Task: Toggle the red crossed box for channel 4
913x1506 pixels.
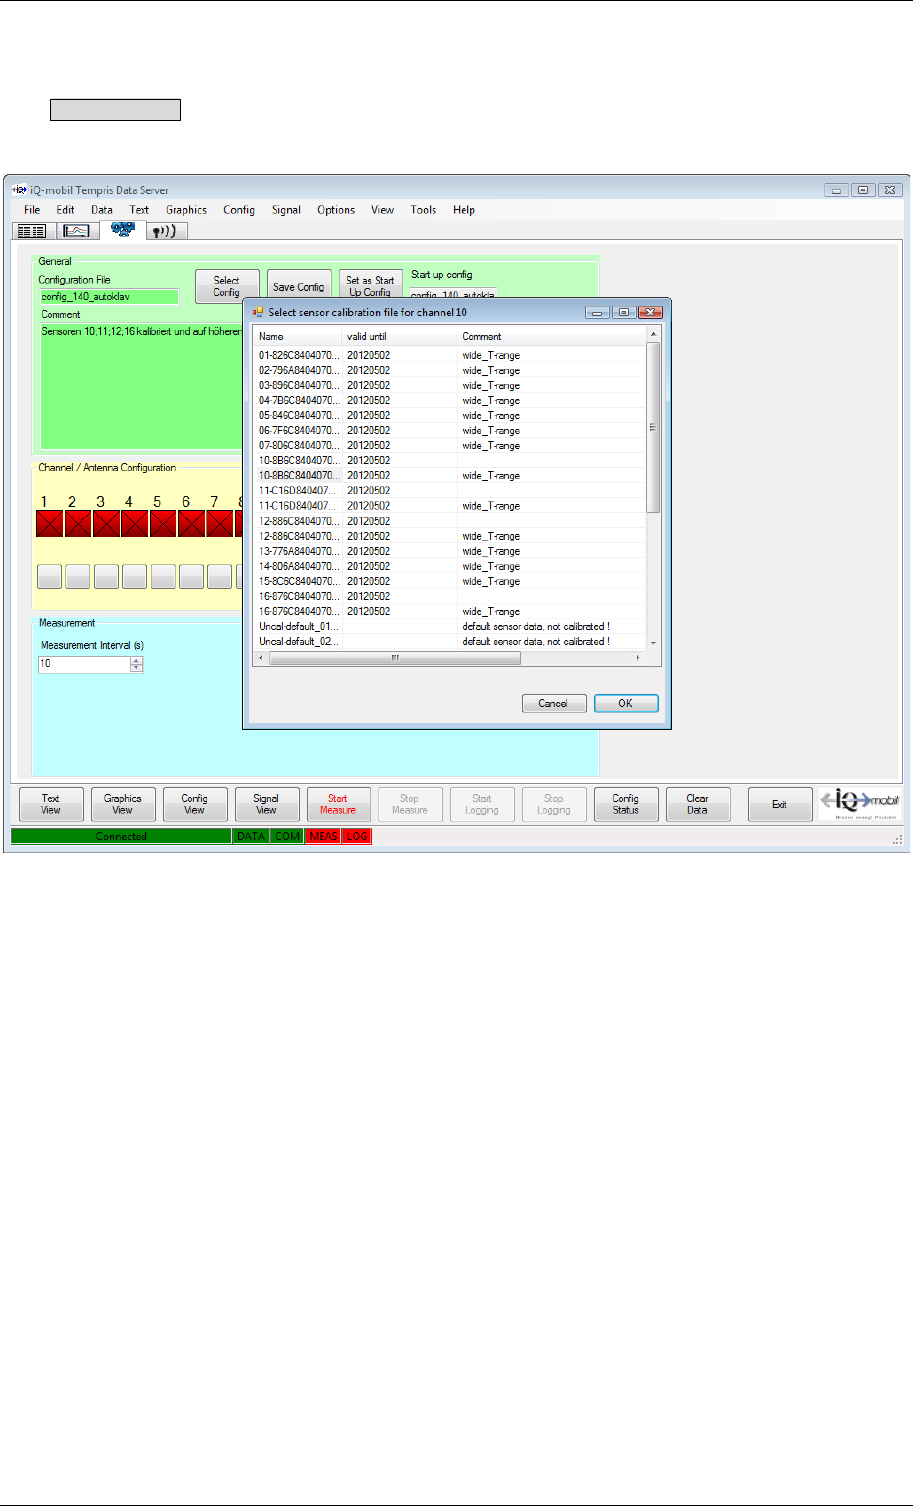Action: (x=134, y=524)
